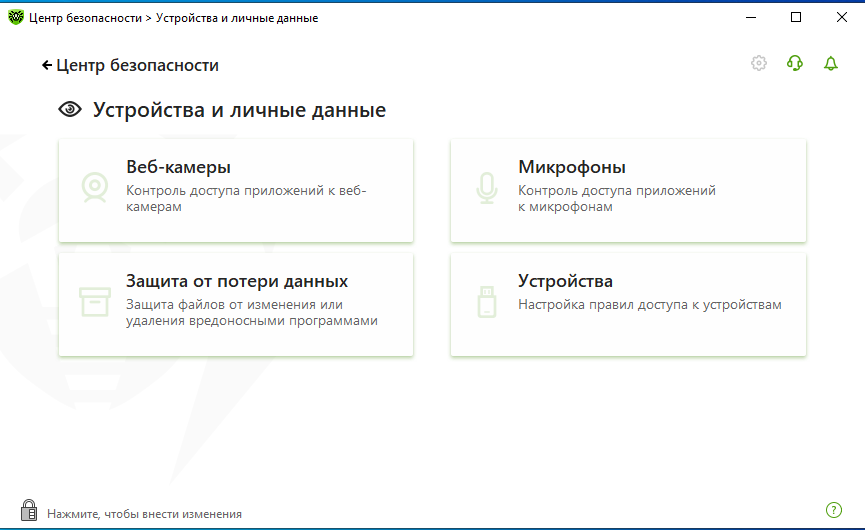Viewport: 865px width, 530px height.
Task: Maximize the window
Action: click(x=795, y=17)
